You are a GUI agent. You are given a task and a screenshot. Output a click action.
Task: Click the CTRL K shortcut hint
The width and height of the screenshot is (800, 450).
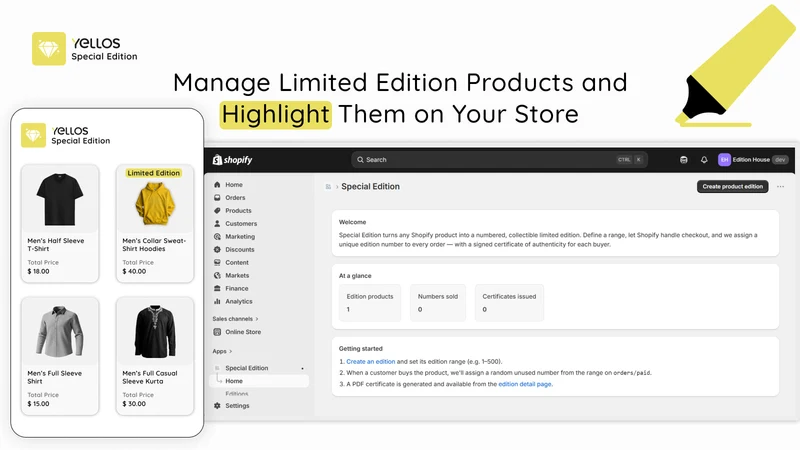coord(630,160)
